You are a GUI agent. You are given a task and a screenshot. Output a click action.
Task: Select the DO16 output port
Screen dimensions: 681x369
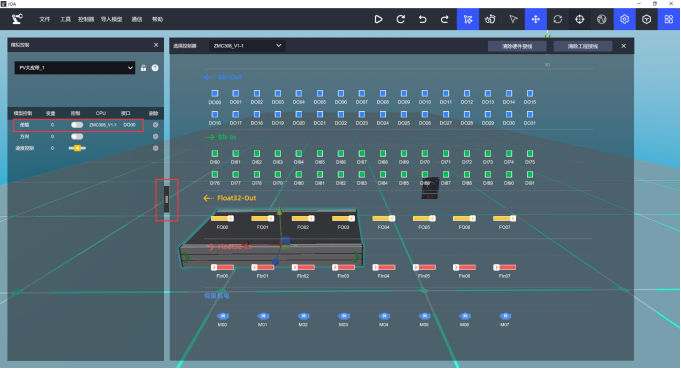(x=215, y=114)
